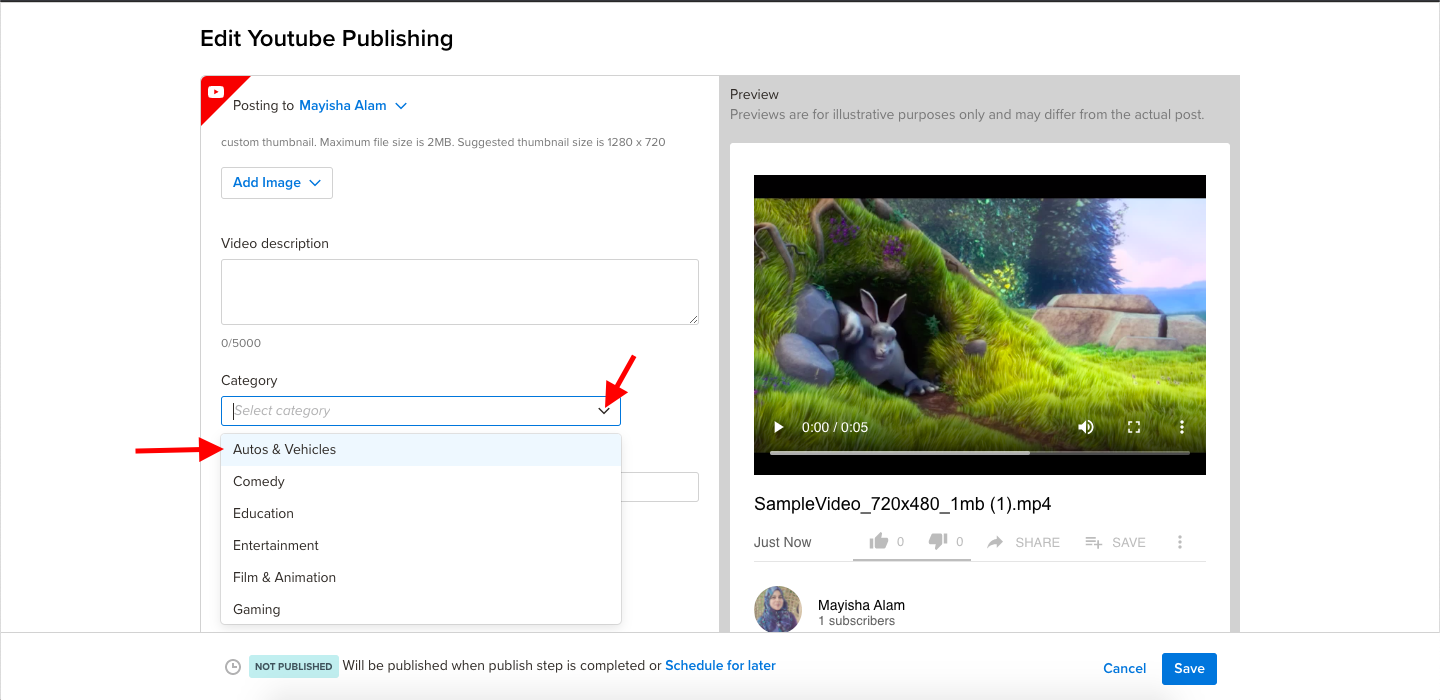Click the video title SampleVideo_720x480_1mb (1).mp4
This screenshot has height=700, width=1440.
coord(903,504)
